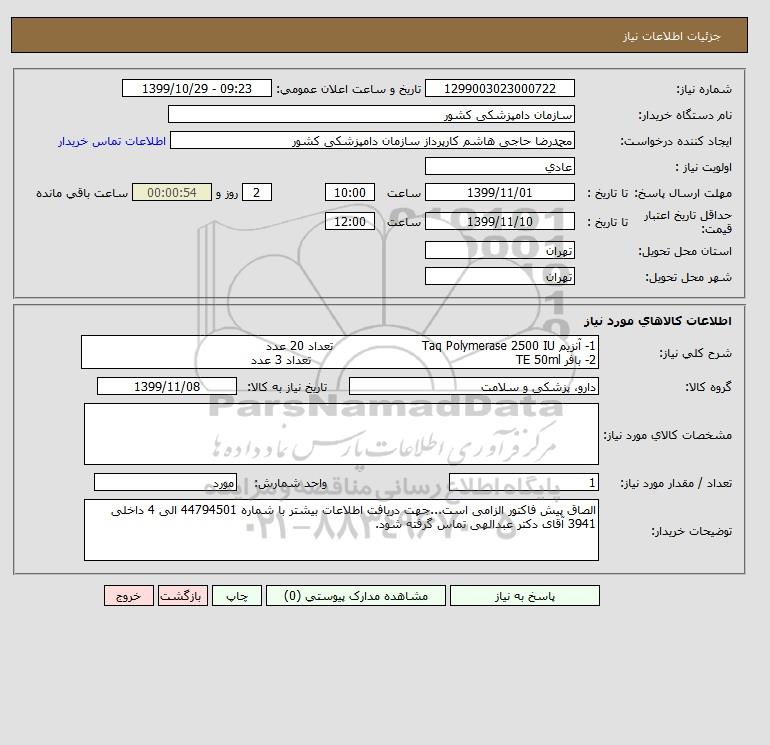Click the بازگشت back button
Image resolution: width=770 pixels, height=745 pixels.
(183, 596)
